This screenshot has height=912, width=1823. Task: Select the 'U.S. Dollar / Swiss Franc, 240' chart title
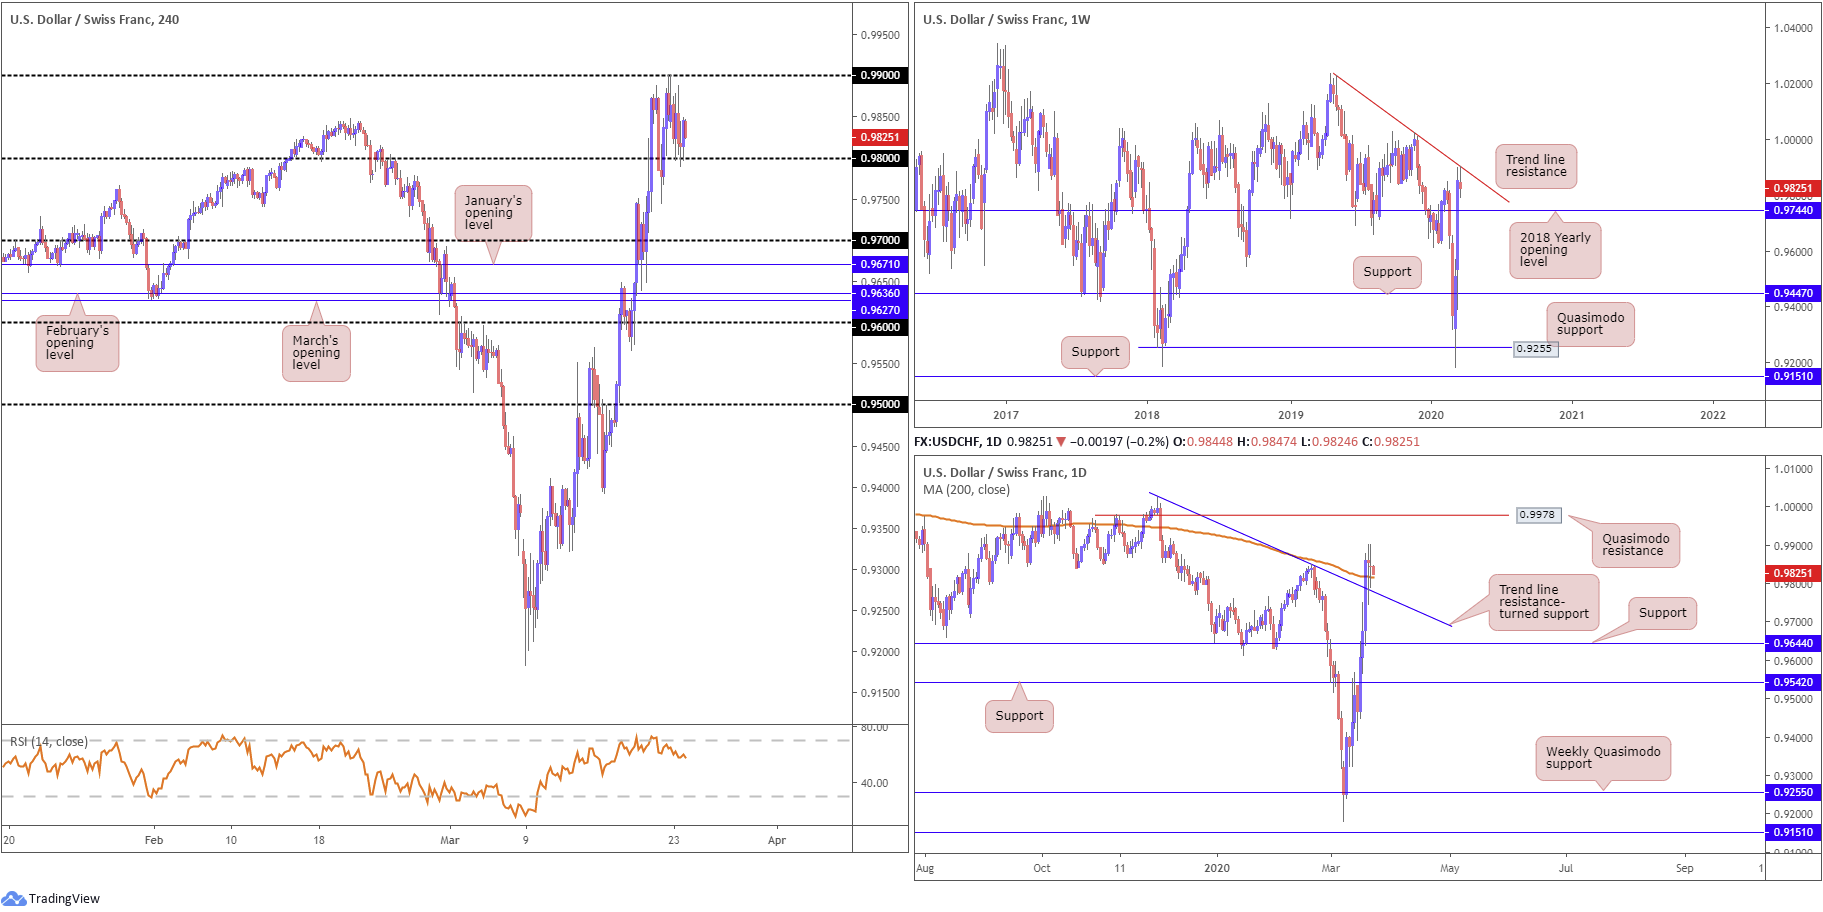(95, 19)
